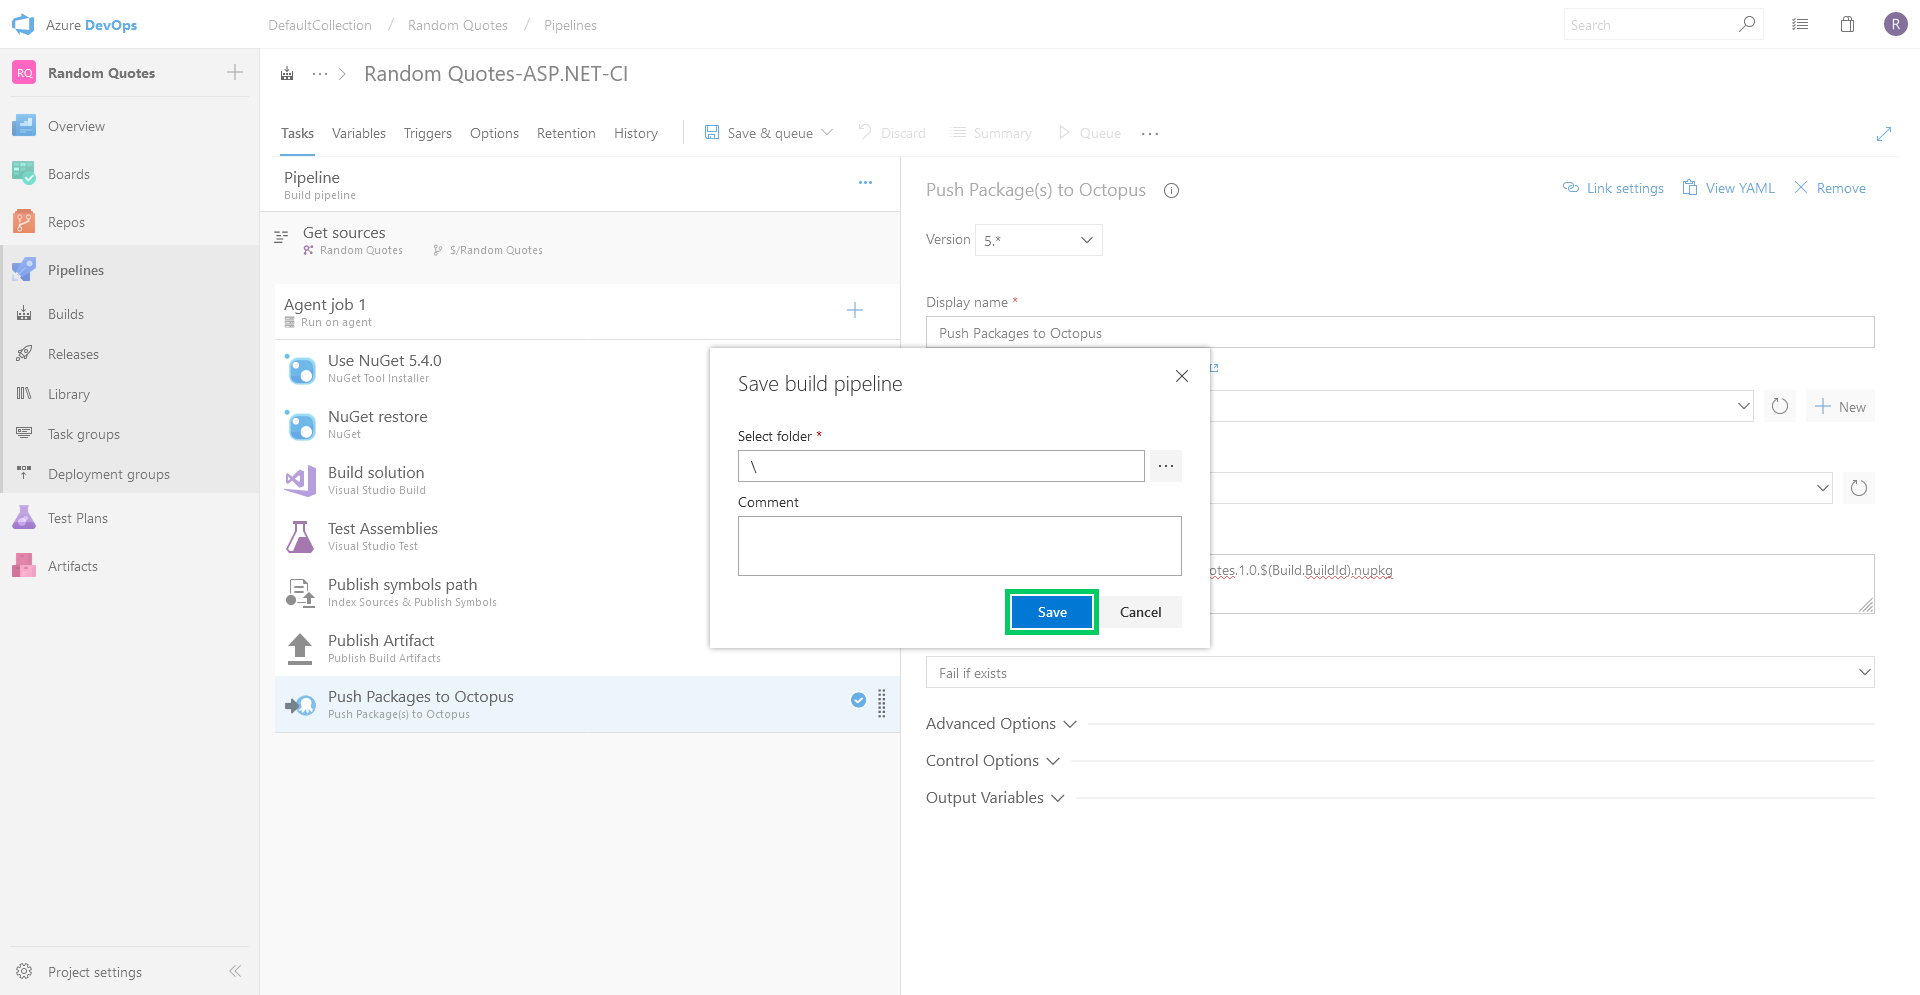The width and height of the screenshot is (1920, 995).
Task: Toggle full screen mode icon
Action: [1884, 133]
